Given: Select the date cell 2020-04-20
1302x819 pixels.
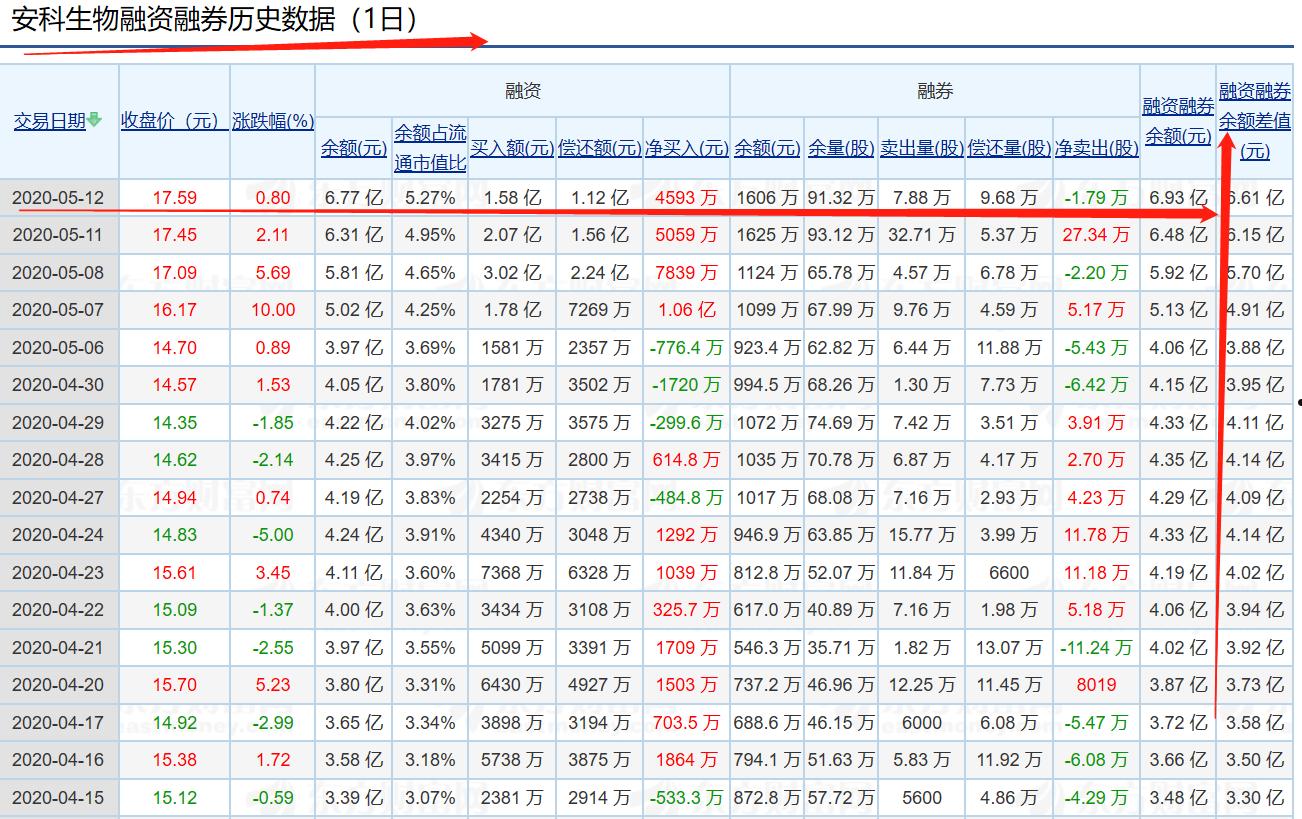Looking at the screenshot, I should pos(58,685).
